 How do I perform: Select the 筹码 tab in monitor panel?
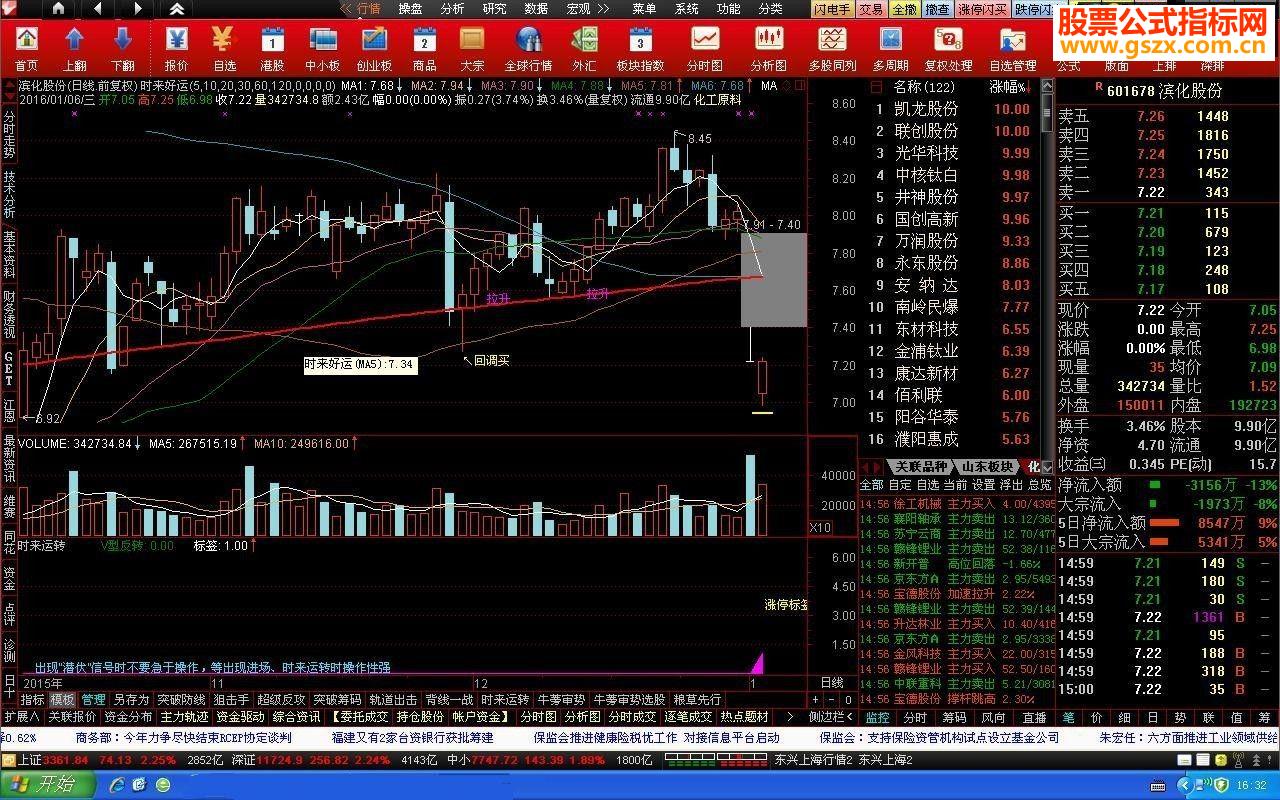pyautogui.click(x=953, y=717)
